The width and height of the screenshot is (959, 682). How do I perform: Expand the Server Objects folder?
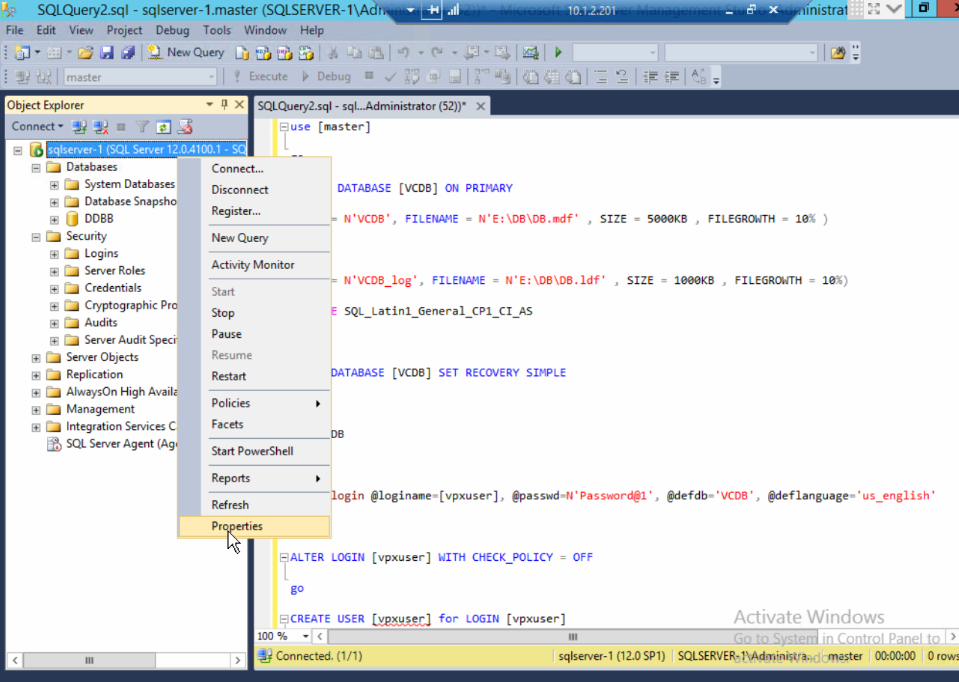click(36, 358)
